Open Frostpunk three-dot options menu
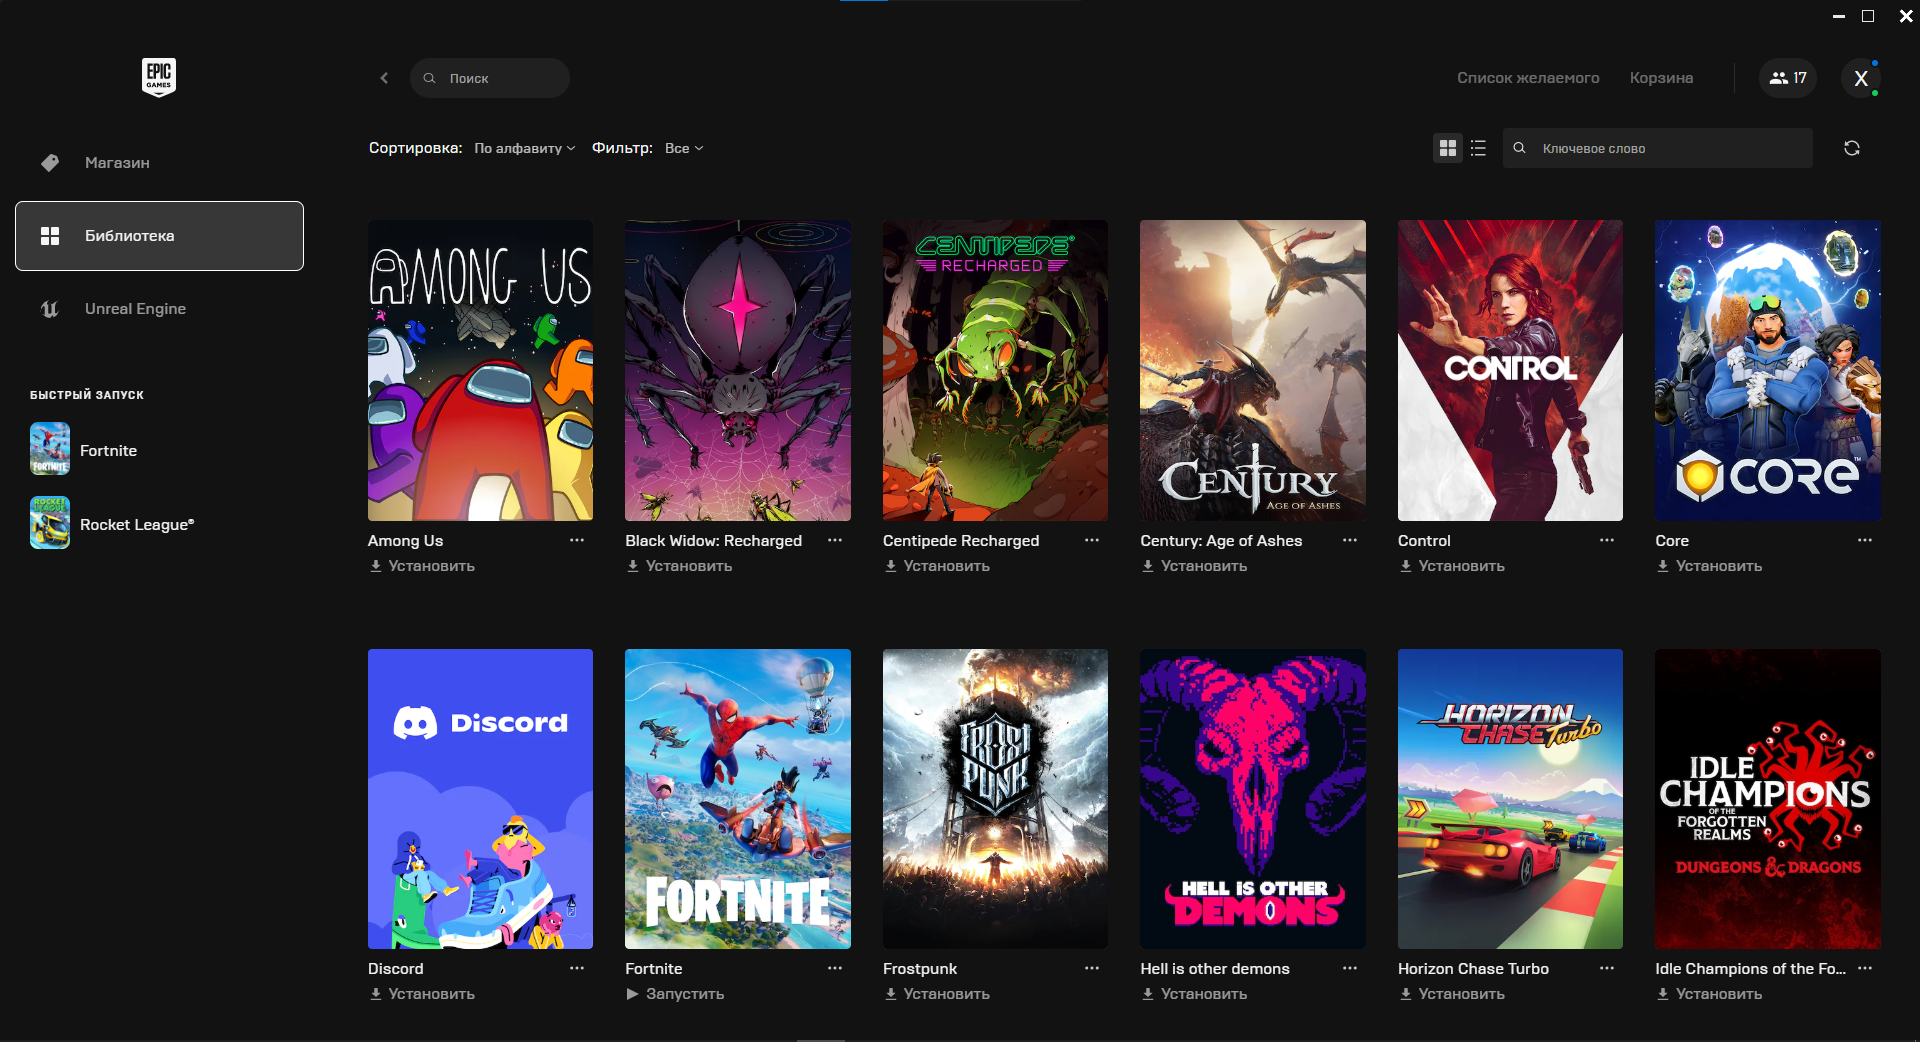 (x=1092, y=968)
